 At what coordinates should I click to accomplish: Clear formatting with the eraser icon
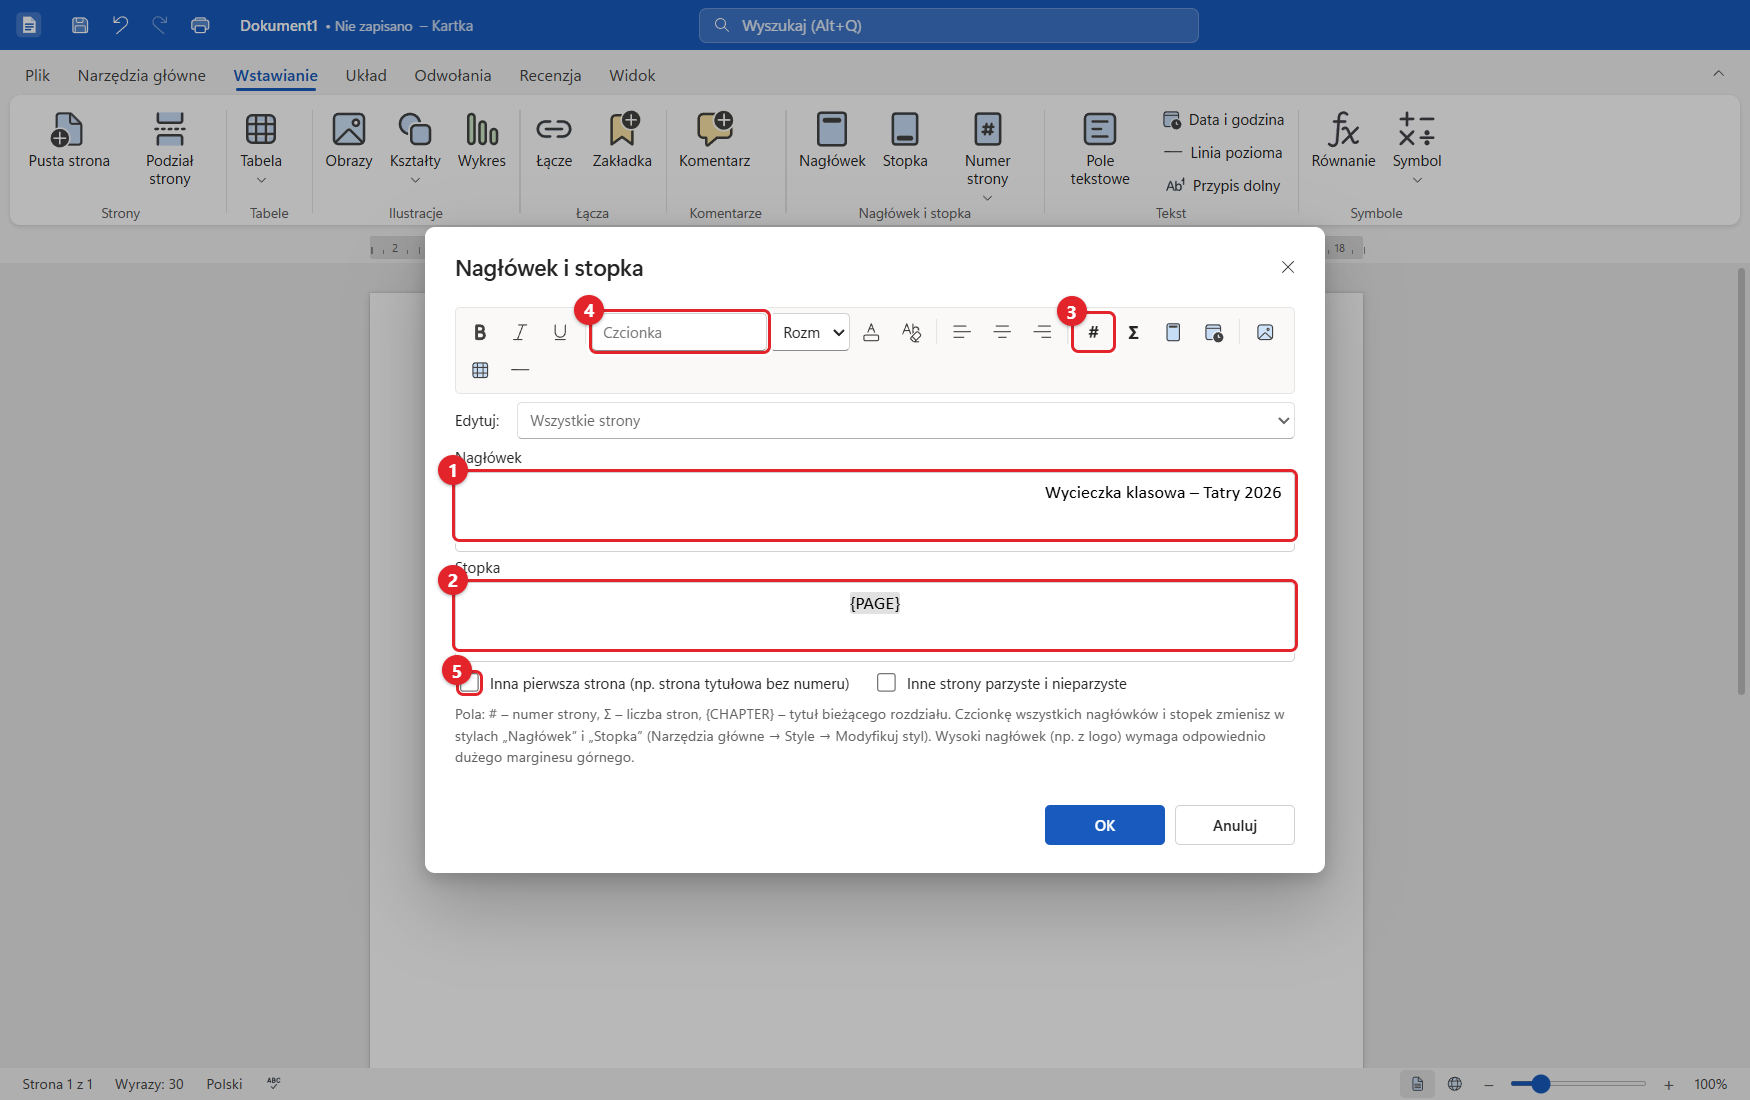[x=911, y=333]
